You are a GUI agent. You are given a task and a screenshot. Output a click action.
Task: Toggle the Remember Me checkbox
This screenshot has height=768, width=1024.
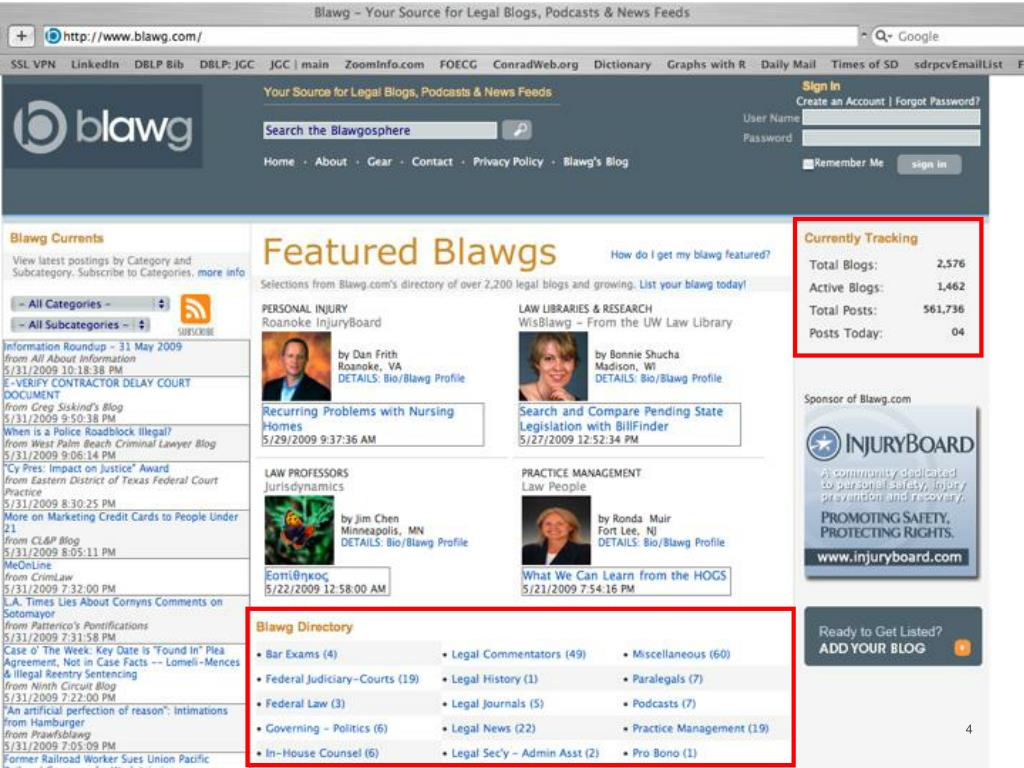pyautogui.click(x=808, y=164)
